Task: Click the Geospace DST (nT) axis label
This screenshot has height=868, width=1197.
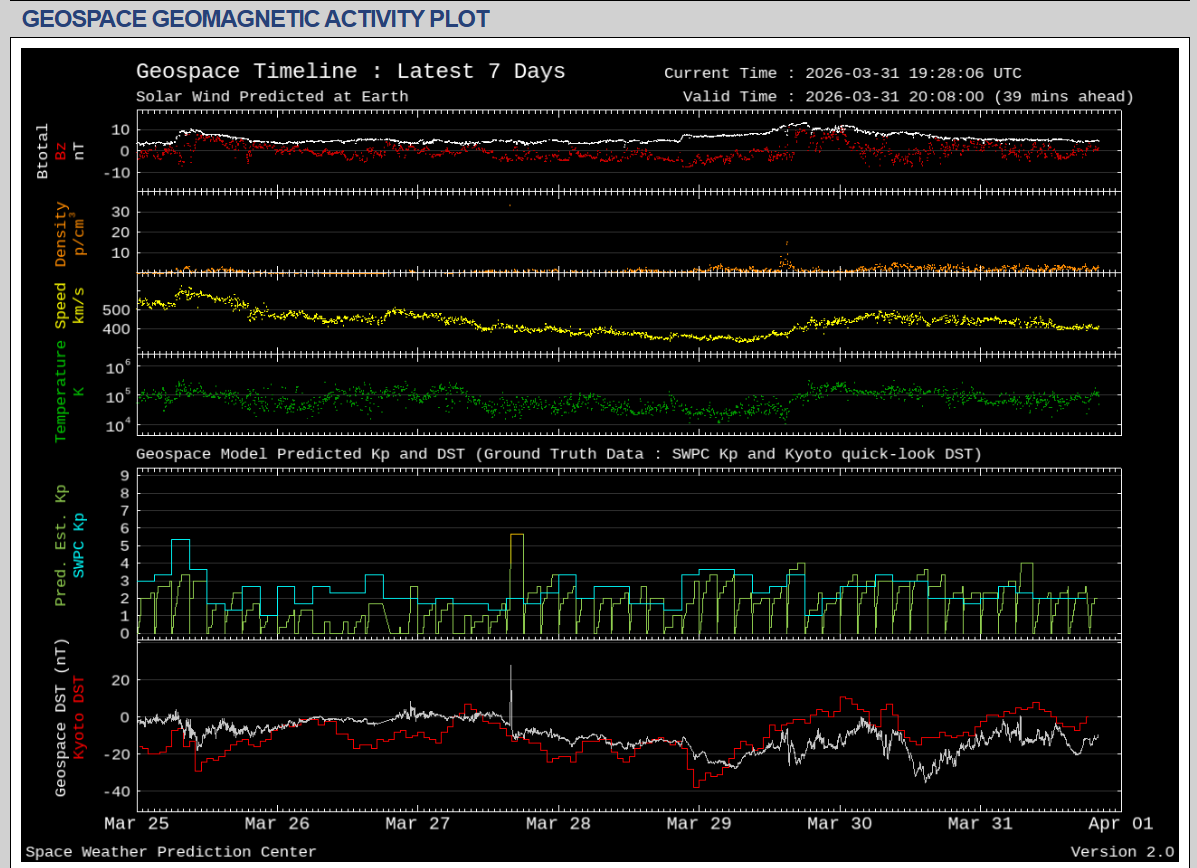Action: click(61, 717)
